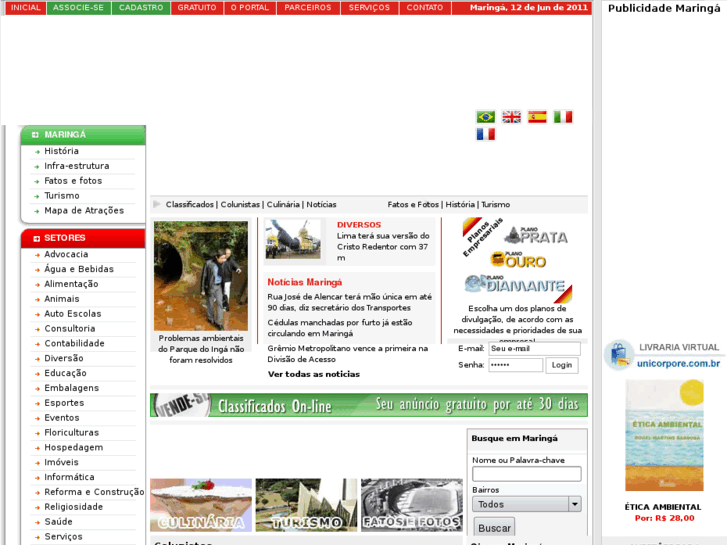Open the Auto Escolas sector link
This screenshot has width=727, height=545.
coord(73,313)
